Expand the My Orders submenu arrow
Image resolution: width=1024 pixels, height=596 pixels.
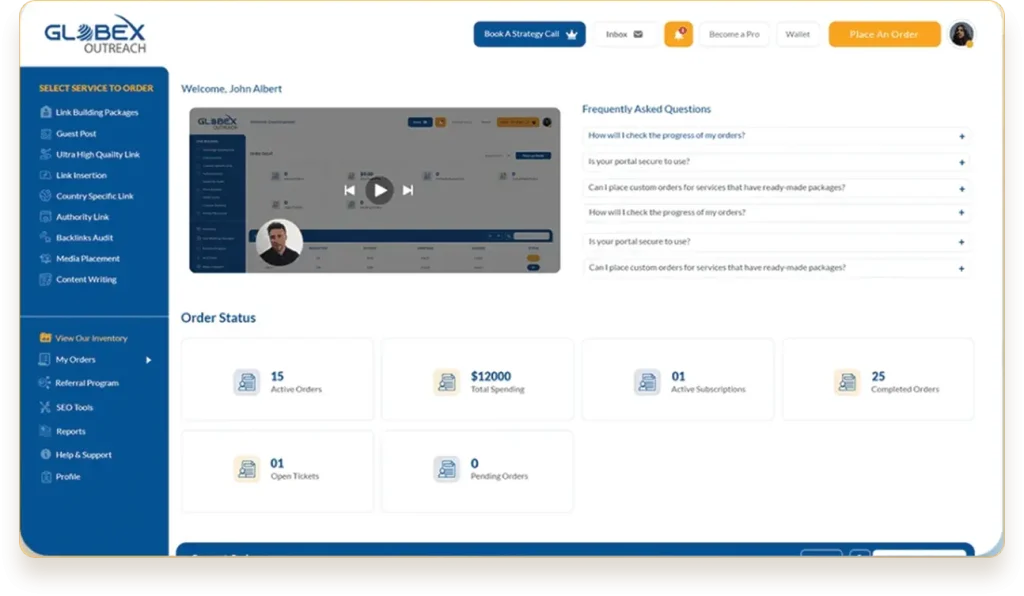point(148,360)
